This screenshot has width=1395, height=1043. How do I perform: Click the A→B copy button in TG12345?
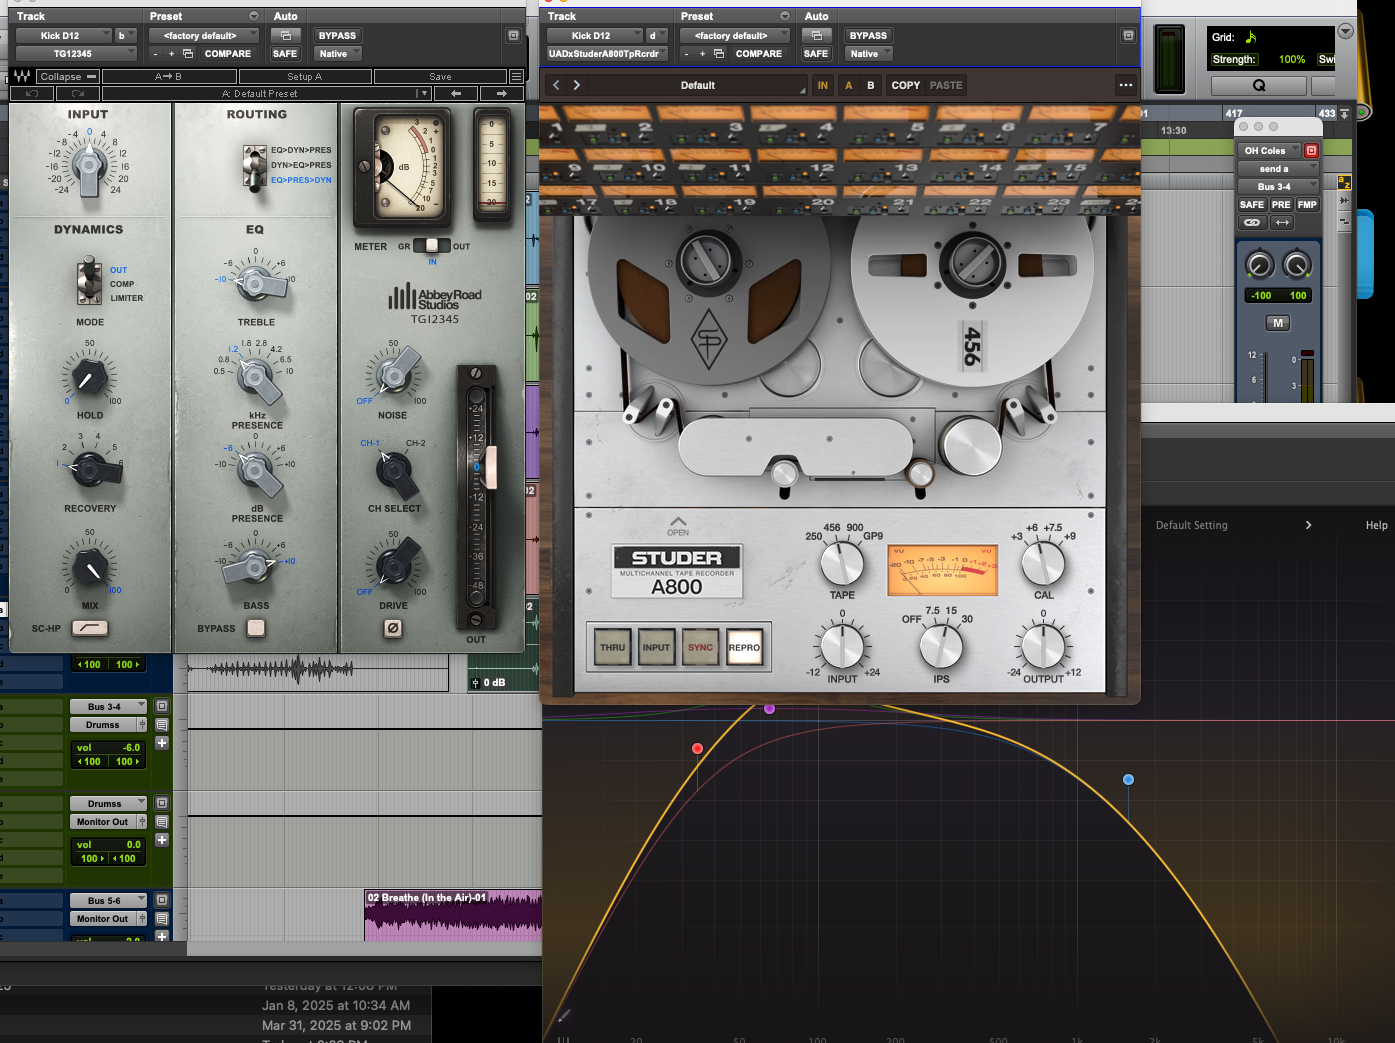pyautogui.click(x=168, y=76)
